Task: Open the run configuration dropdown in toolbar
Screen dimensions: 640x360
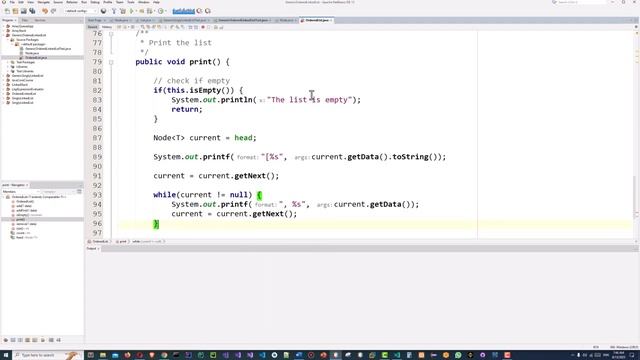Action: tap(81, 11)
